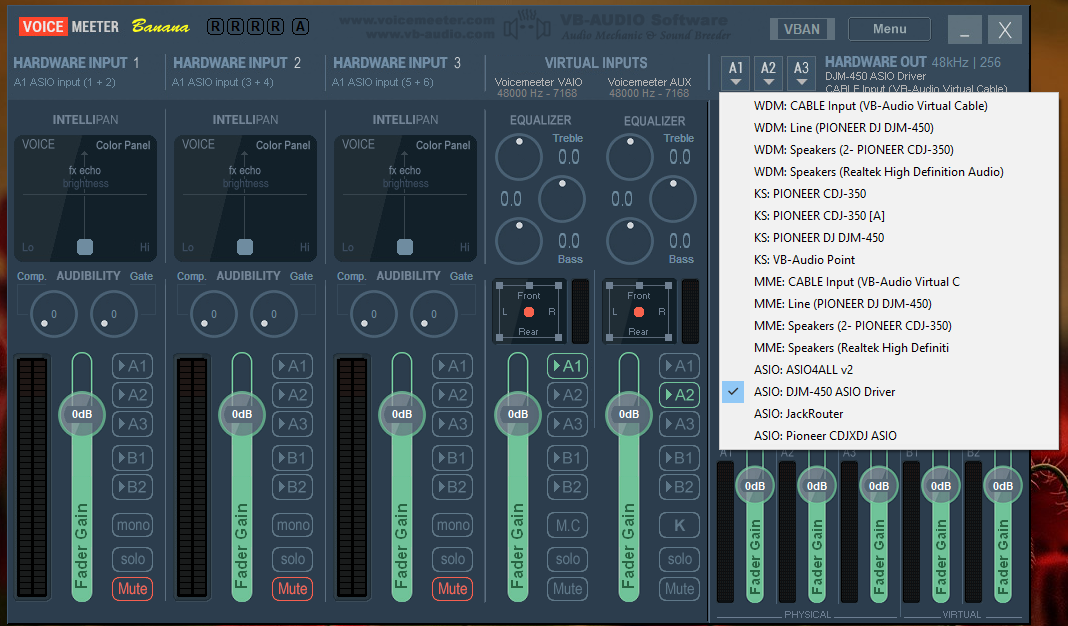Solo the Hardware Input 2 strip
The height and width of the screenshot is (626, 1068).
click(x=293, y=559)
